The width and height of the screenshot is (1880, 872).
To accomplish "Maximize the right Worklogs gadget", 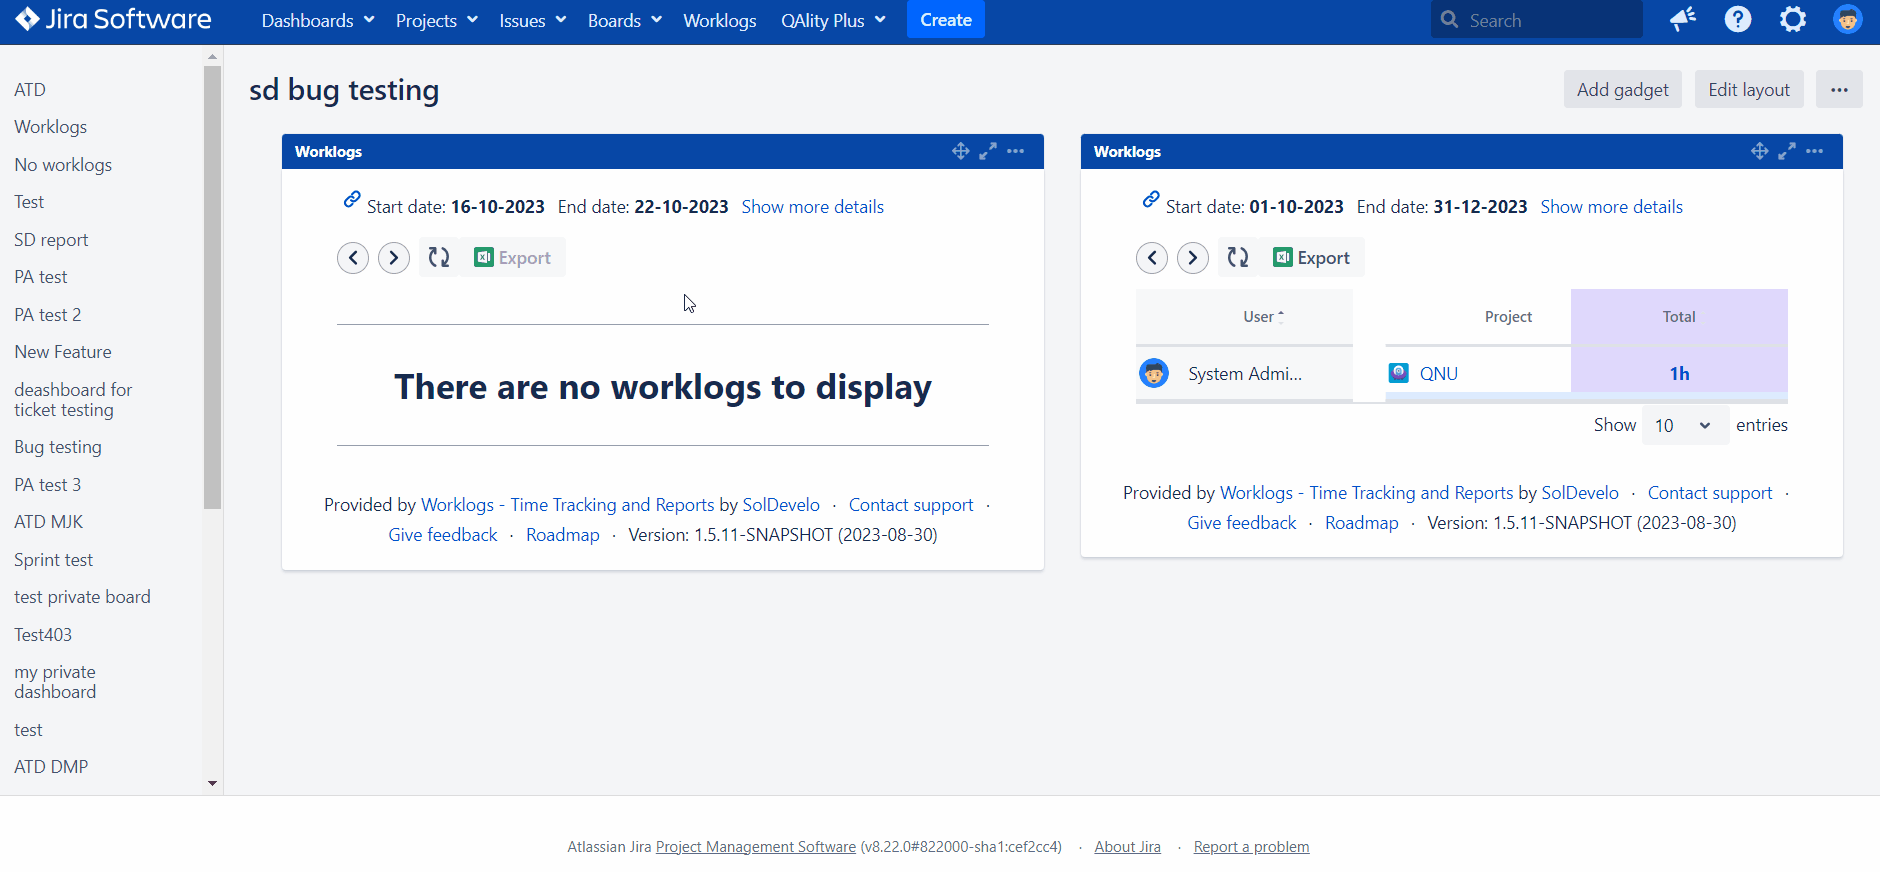I will (x=1787, y=151).
